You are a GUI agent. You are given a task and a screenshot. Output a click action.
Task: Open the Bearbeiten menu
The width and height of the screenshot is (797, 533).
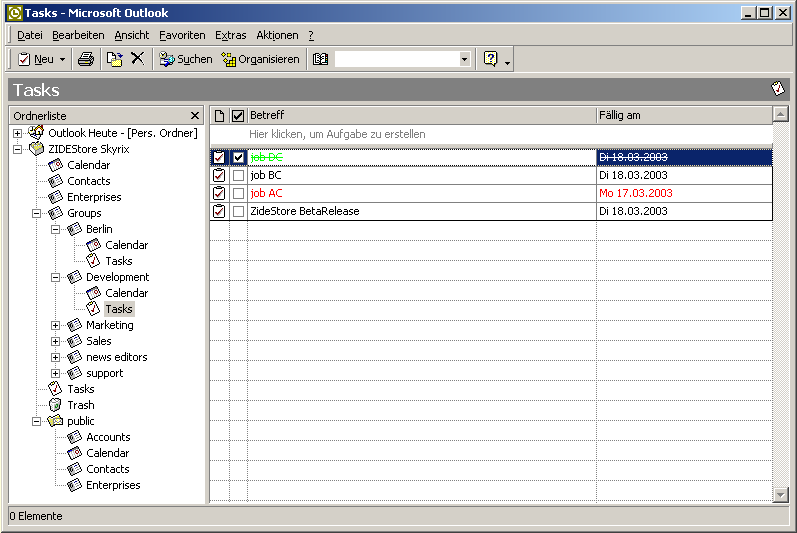click(x=78, y=35)
